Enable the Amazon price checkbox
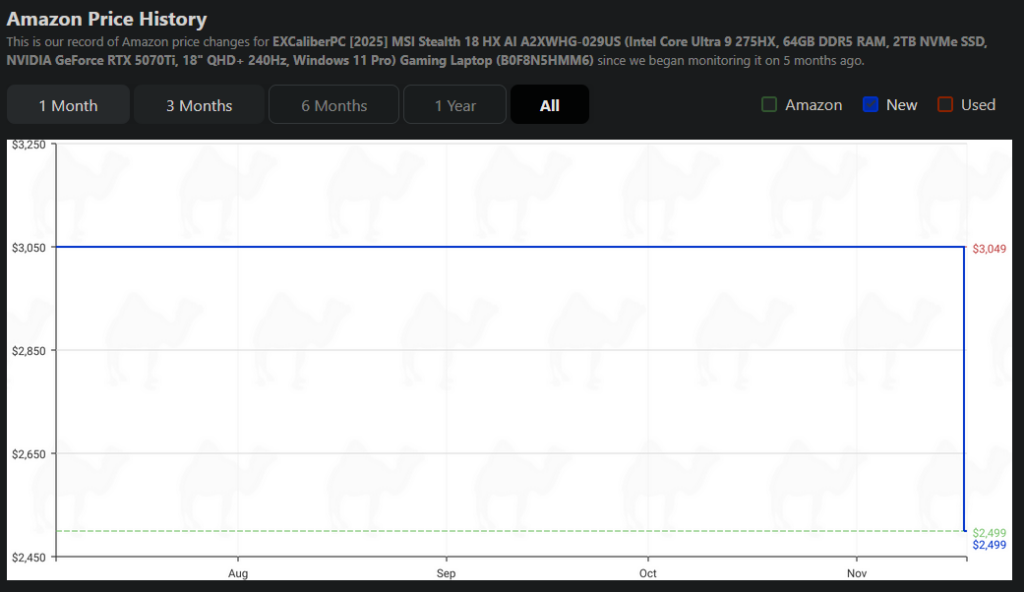This screenshot has height=592, width=1024. click(x=769, y=105)
